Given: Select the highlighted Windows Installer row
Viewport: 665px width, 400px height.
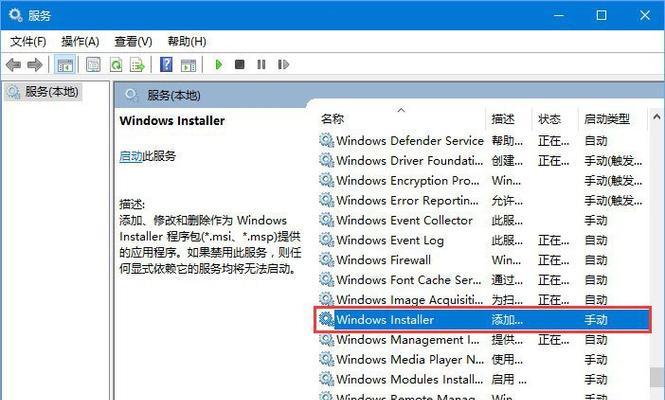Looking at the screenshot, I should tap(483, 319).
